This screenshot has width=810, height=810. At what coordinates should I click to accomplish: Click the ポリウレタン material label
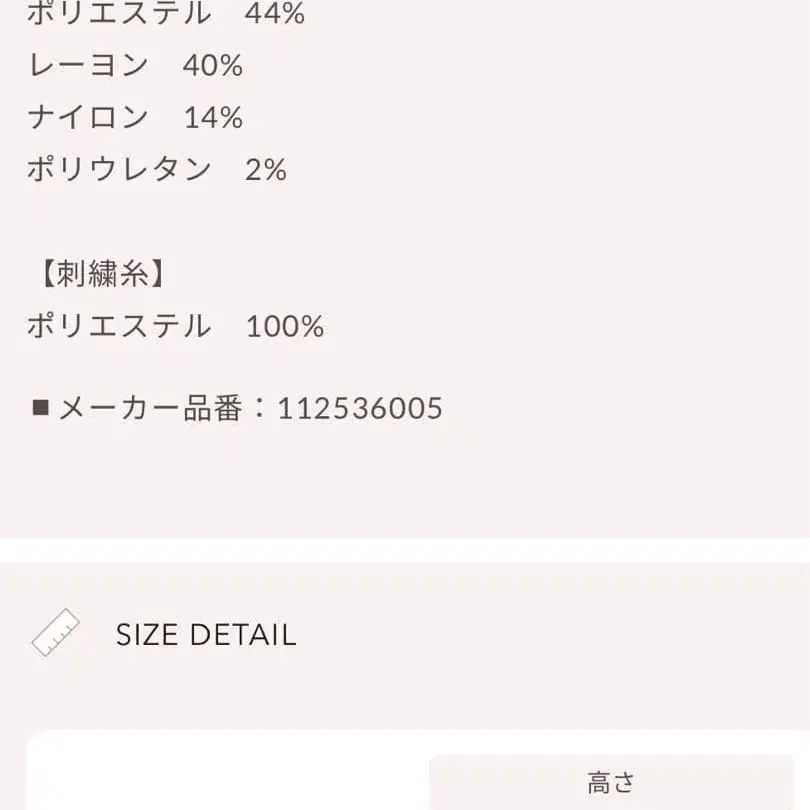click(119, 169)
